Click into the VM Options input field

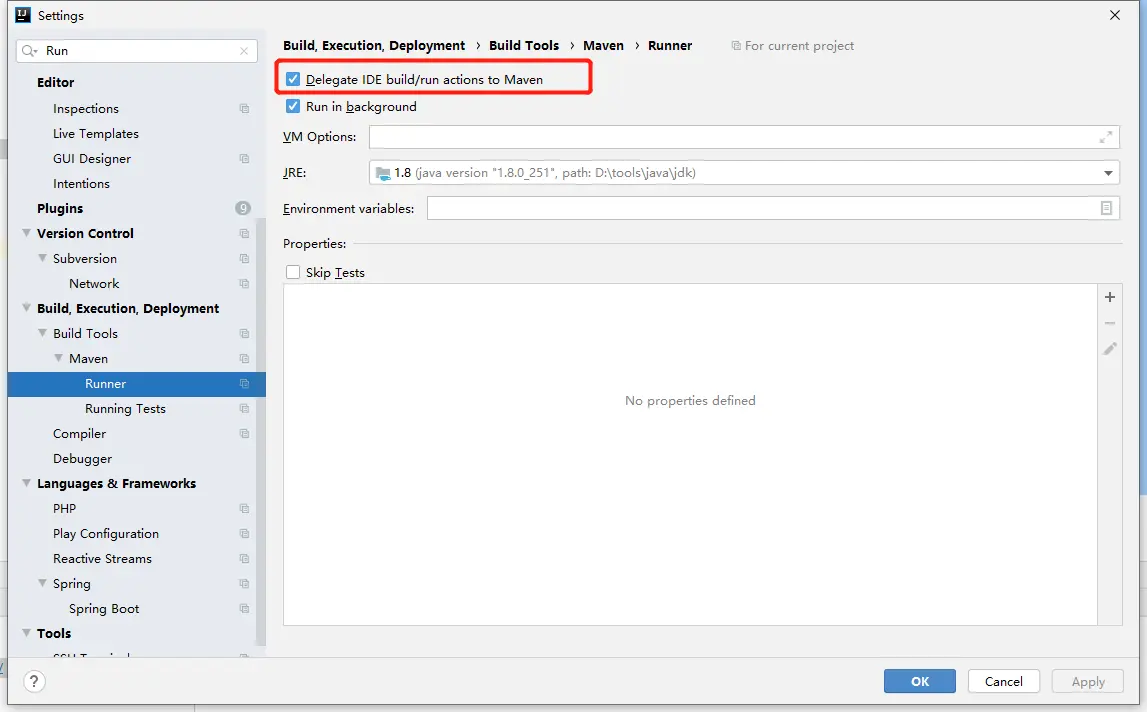tap(730, 137)
